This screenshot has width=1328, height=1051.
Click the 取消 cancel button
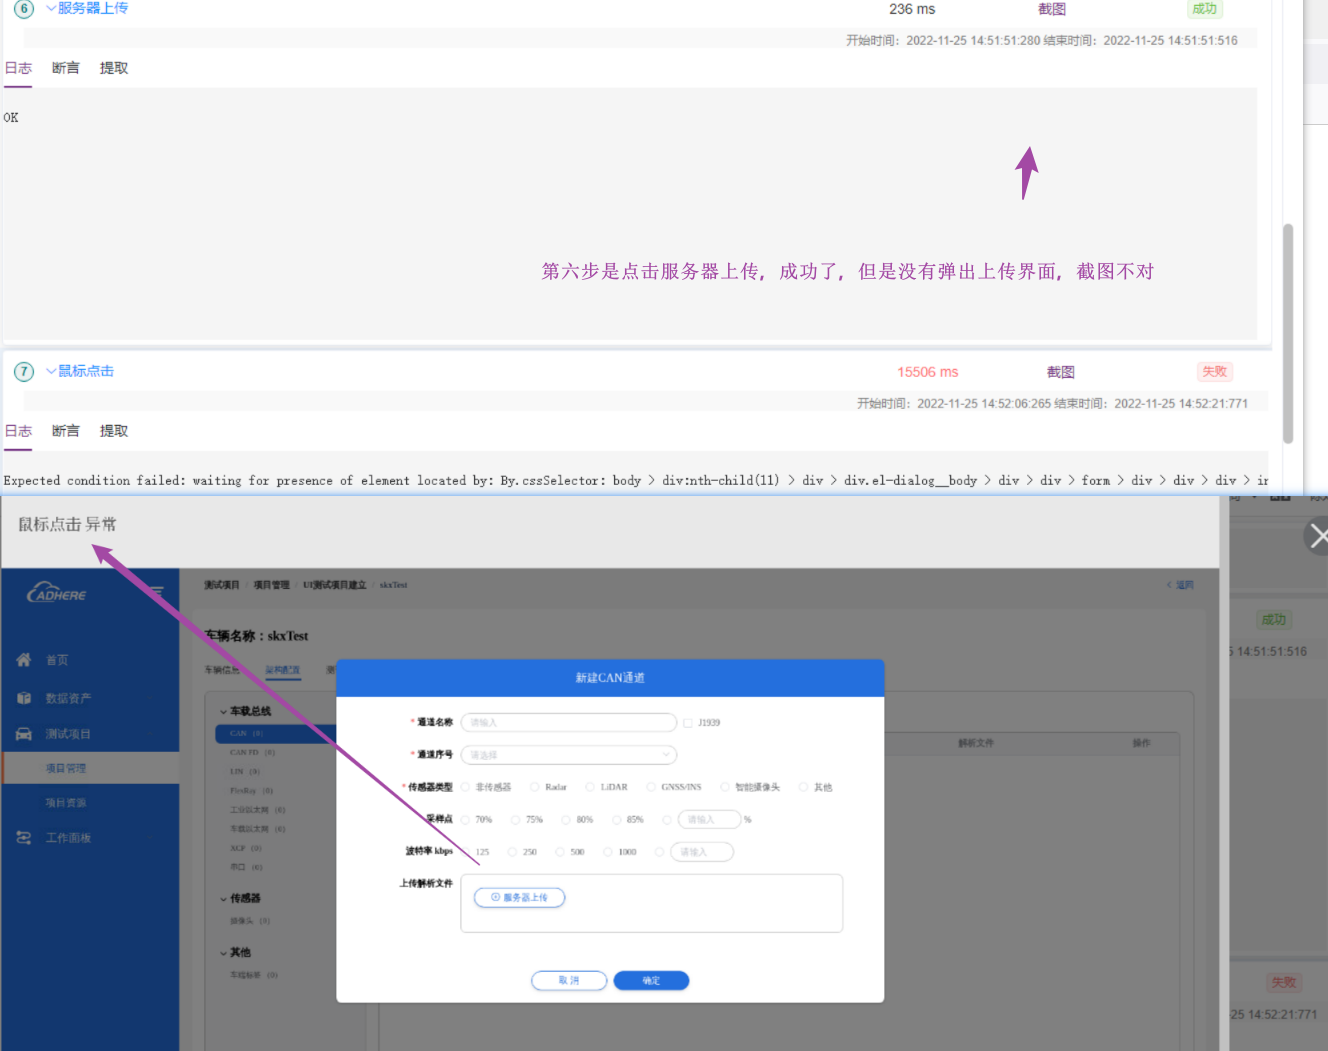[x=568, y=980]
